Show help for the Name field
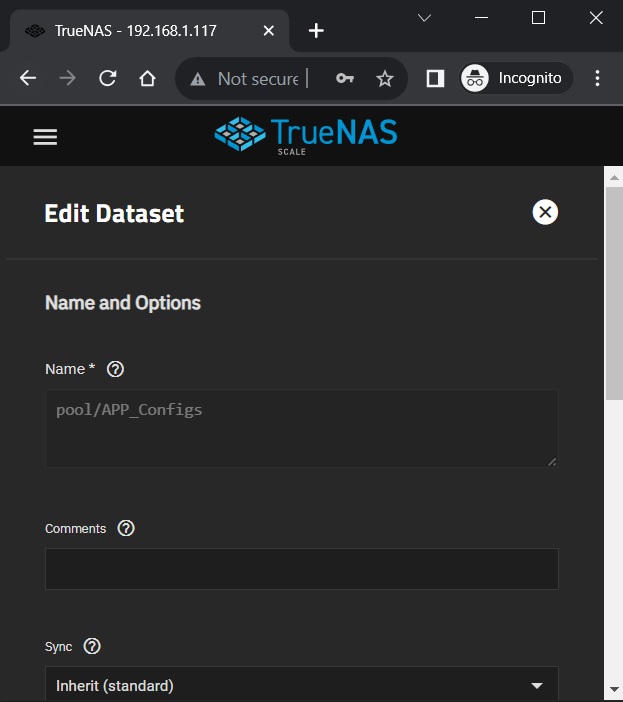The height and width of the screenshot is (702, 623). (x=115, y=369)
